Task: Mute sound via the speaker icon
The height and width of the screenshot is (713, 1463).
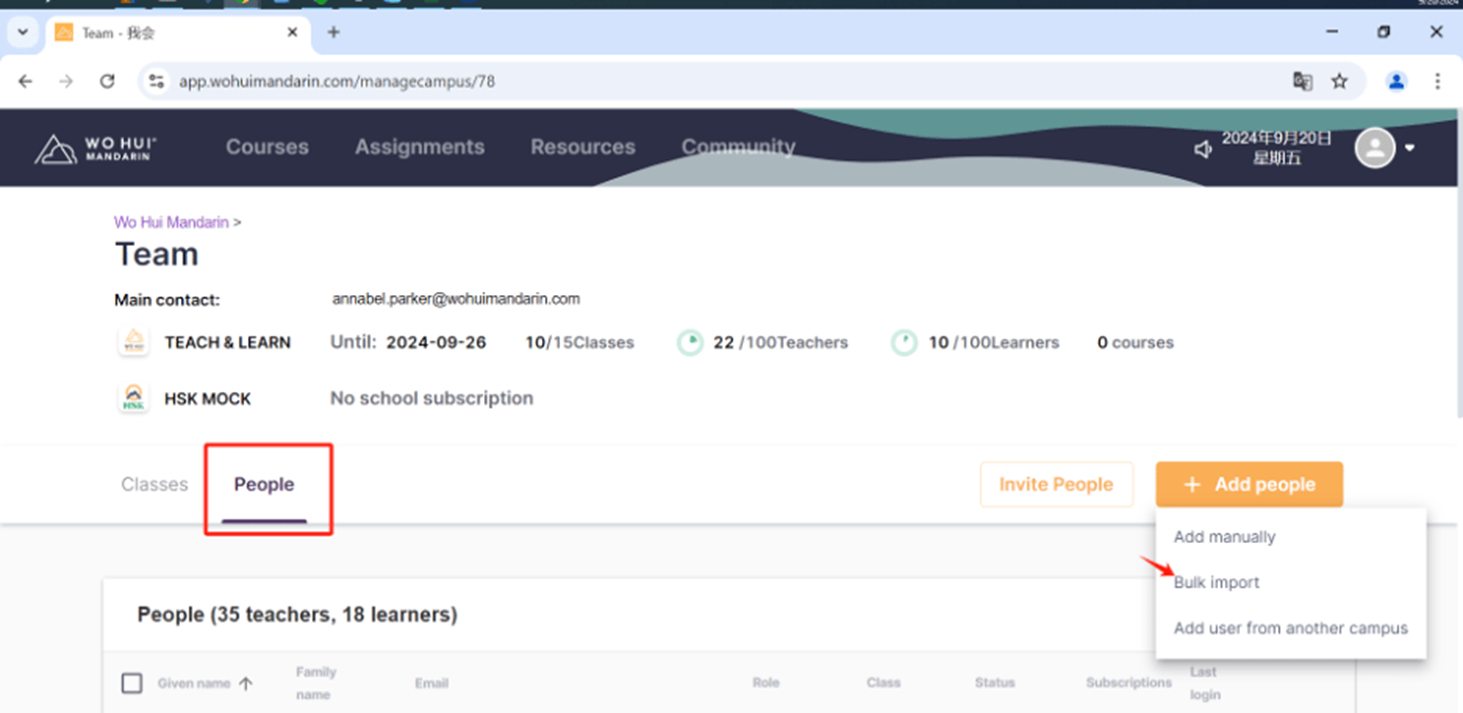Action: click(1202, 149)
